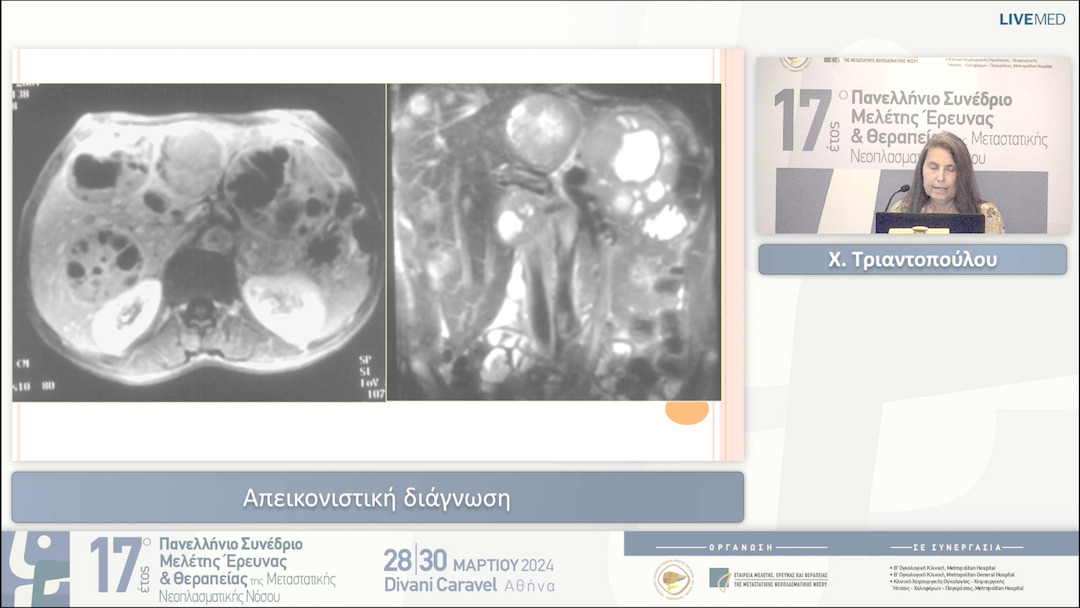Screen dimensions: 1080x608
Task: Click the conference title in bottom banner
Action: pos(240,568)
